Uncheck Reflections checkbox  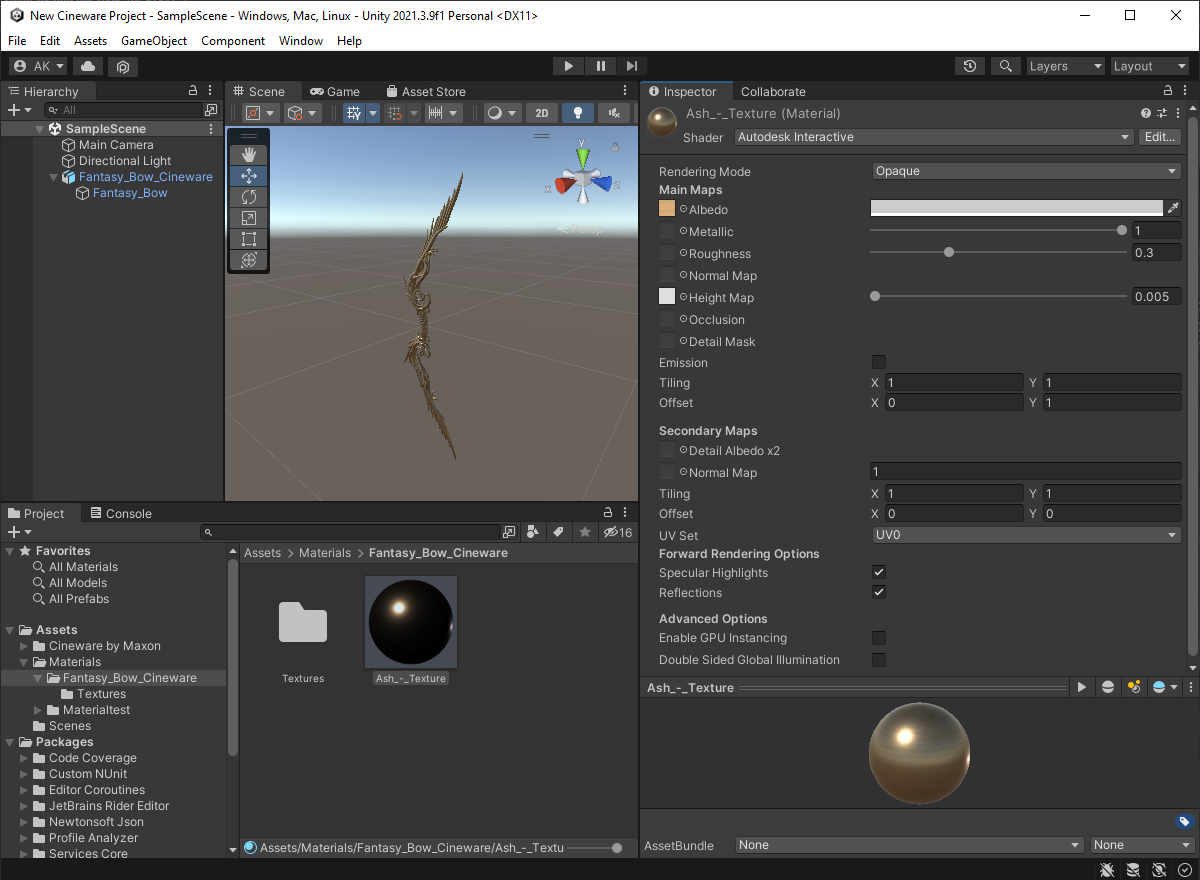pos(879,592)
